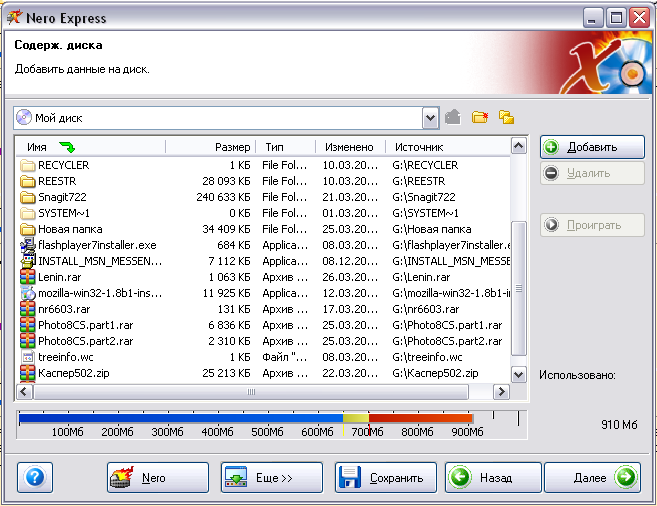
Task: Click the file list's scroll down arrow
Action: click(519, 374)
